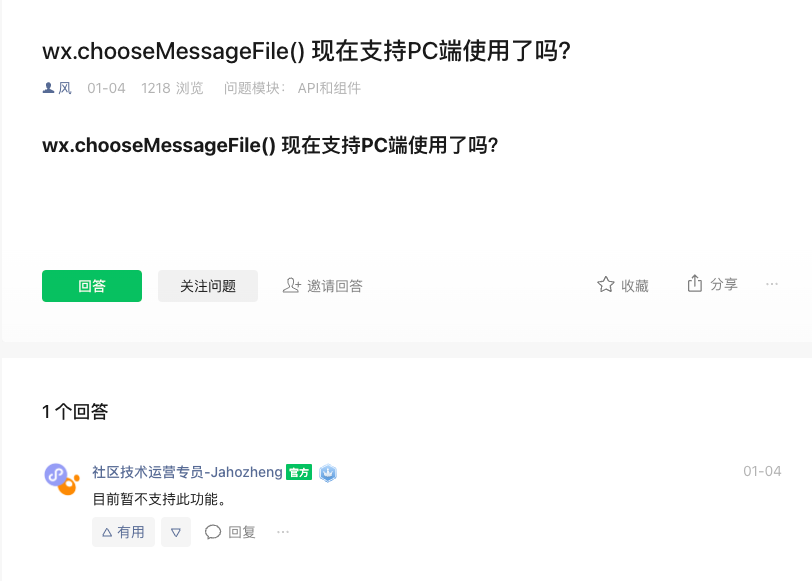Open the question's more options ellipsis
This screenshot has height=581, width=812.
[x=772, y=284]
